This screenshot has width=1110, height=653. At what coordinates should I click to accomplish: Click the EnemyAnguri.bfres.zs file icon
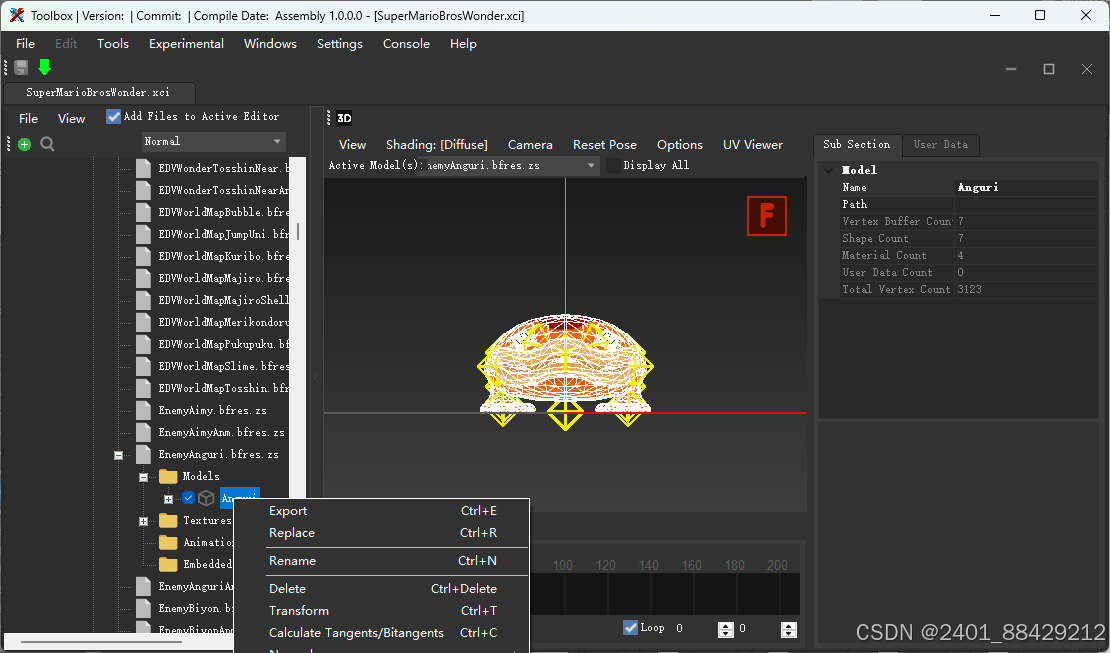pos(144,454)
